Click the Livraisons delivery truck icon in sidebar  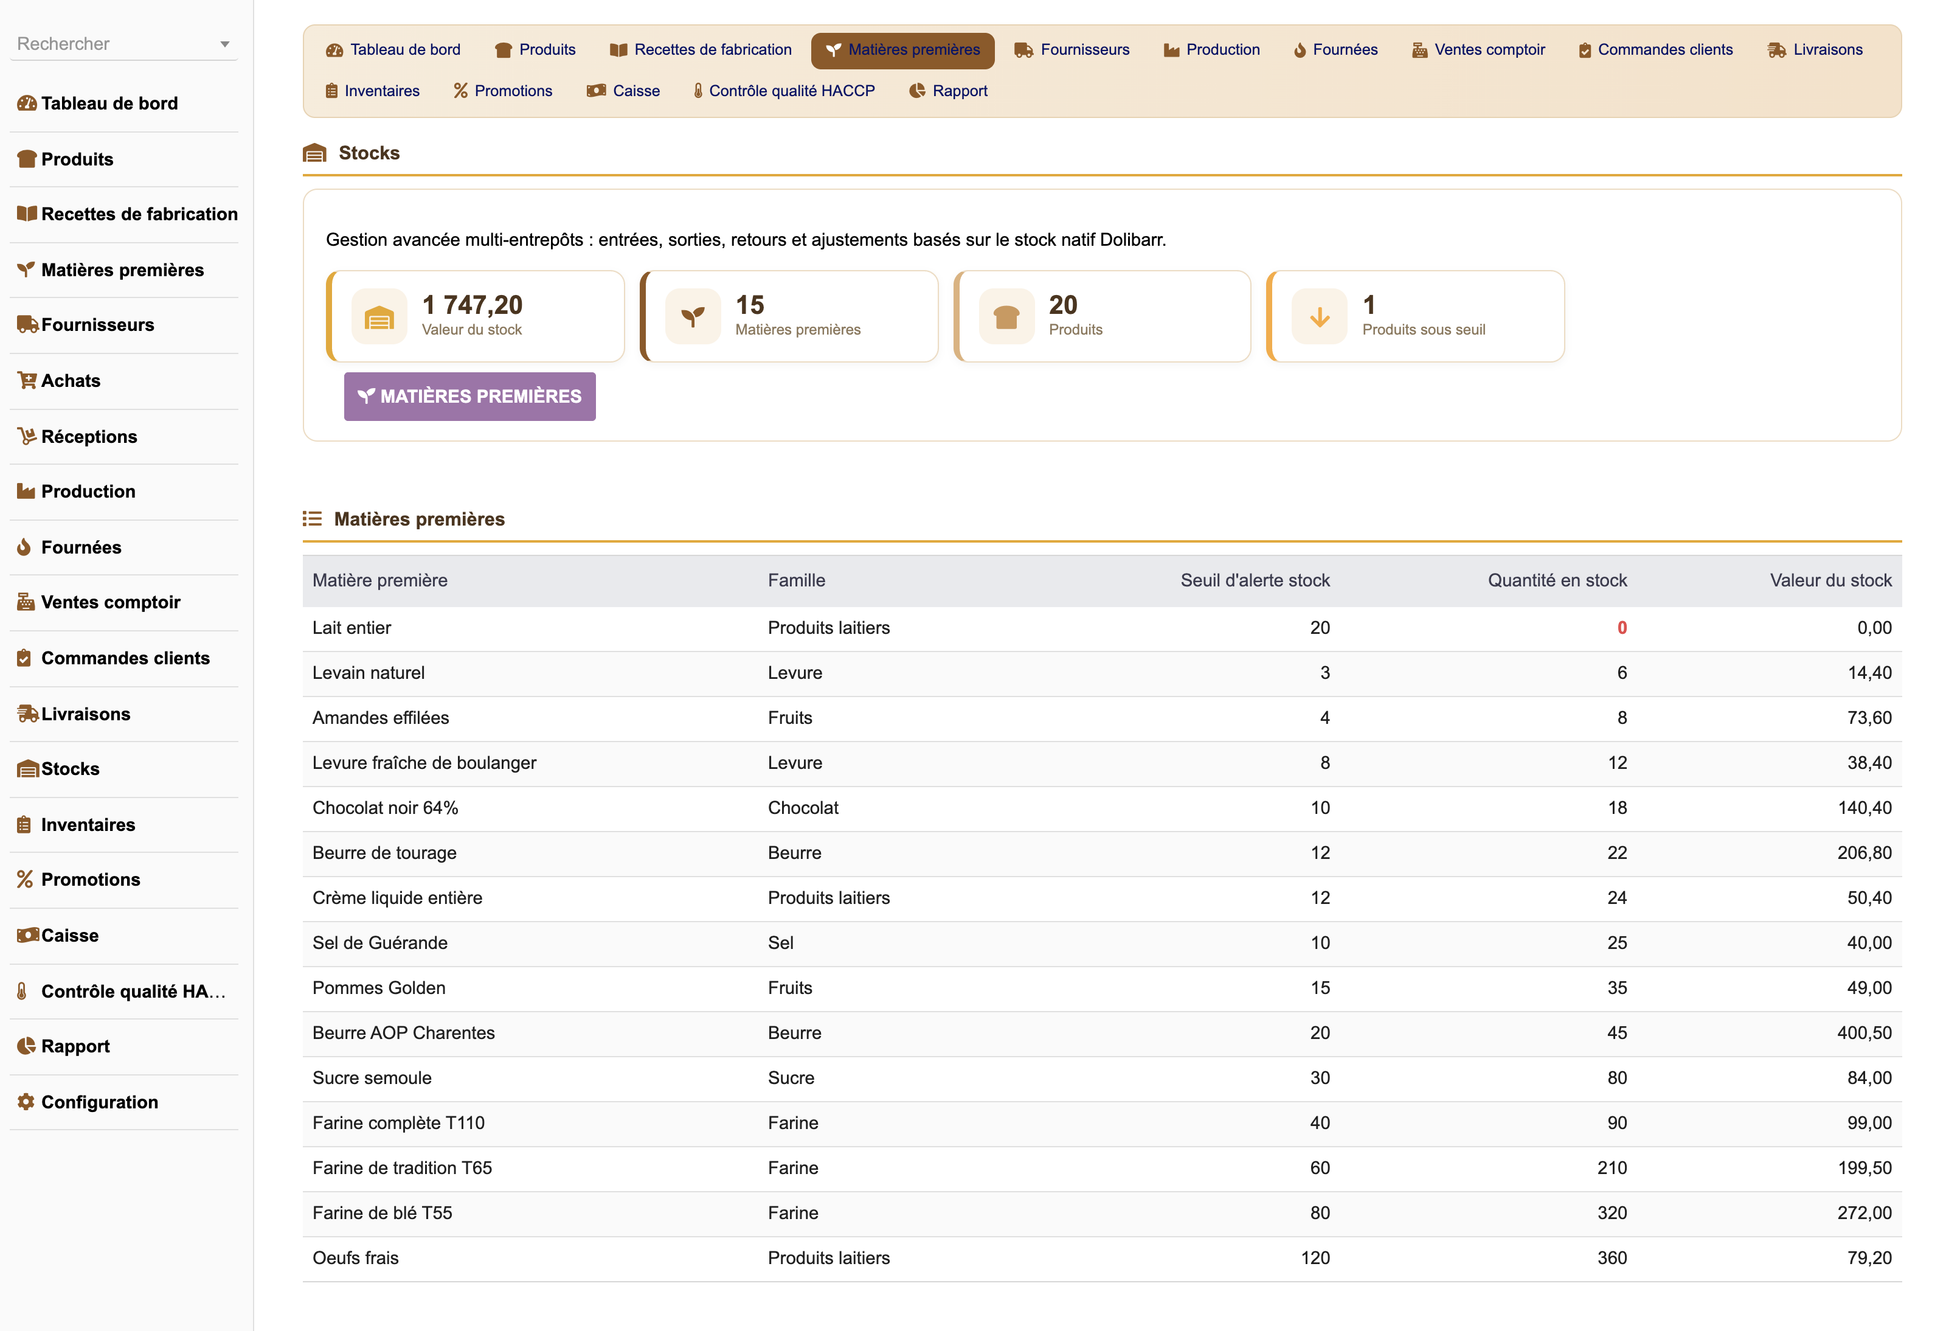coord(28,714)
